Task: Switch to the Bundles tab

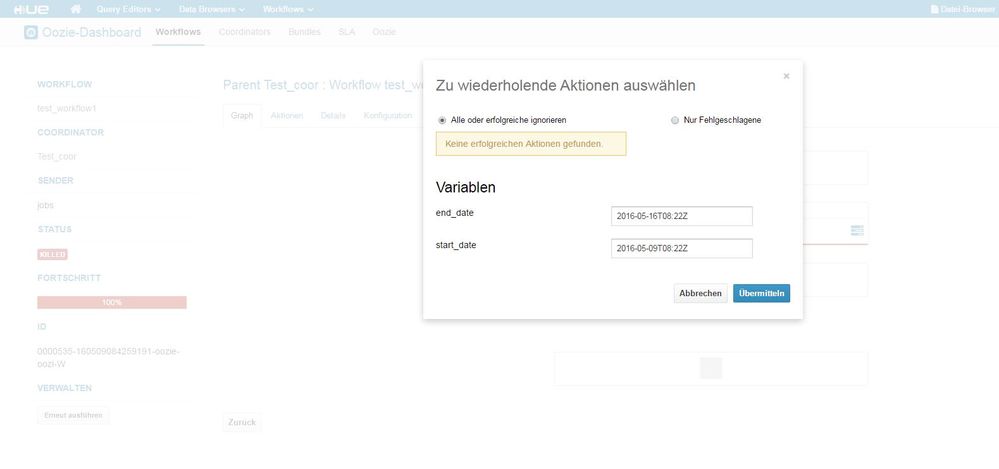Action: pos(305,32)
